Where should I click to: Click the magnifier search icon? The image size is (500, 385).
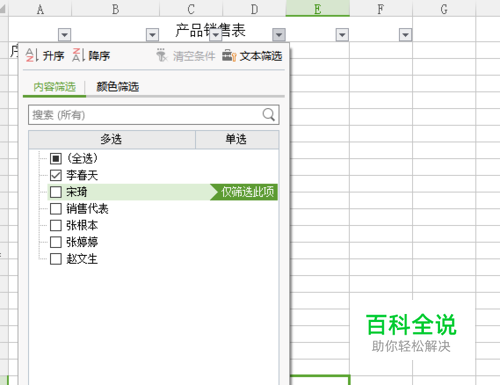click(x=269, y=115)
